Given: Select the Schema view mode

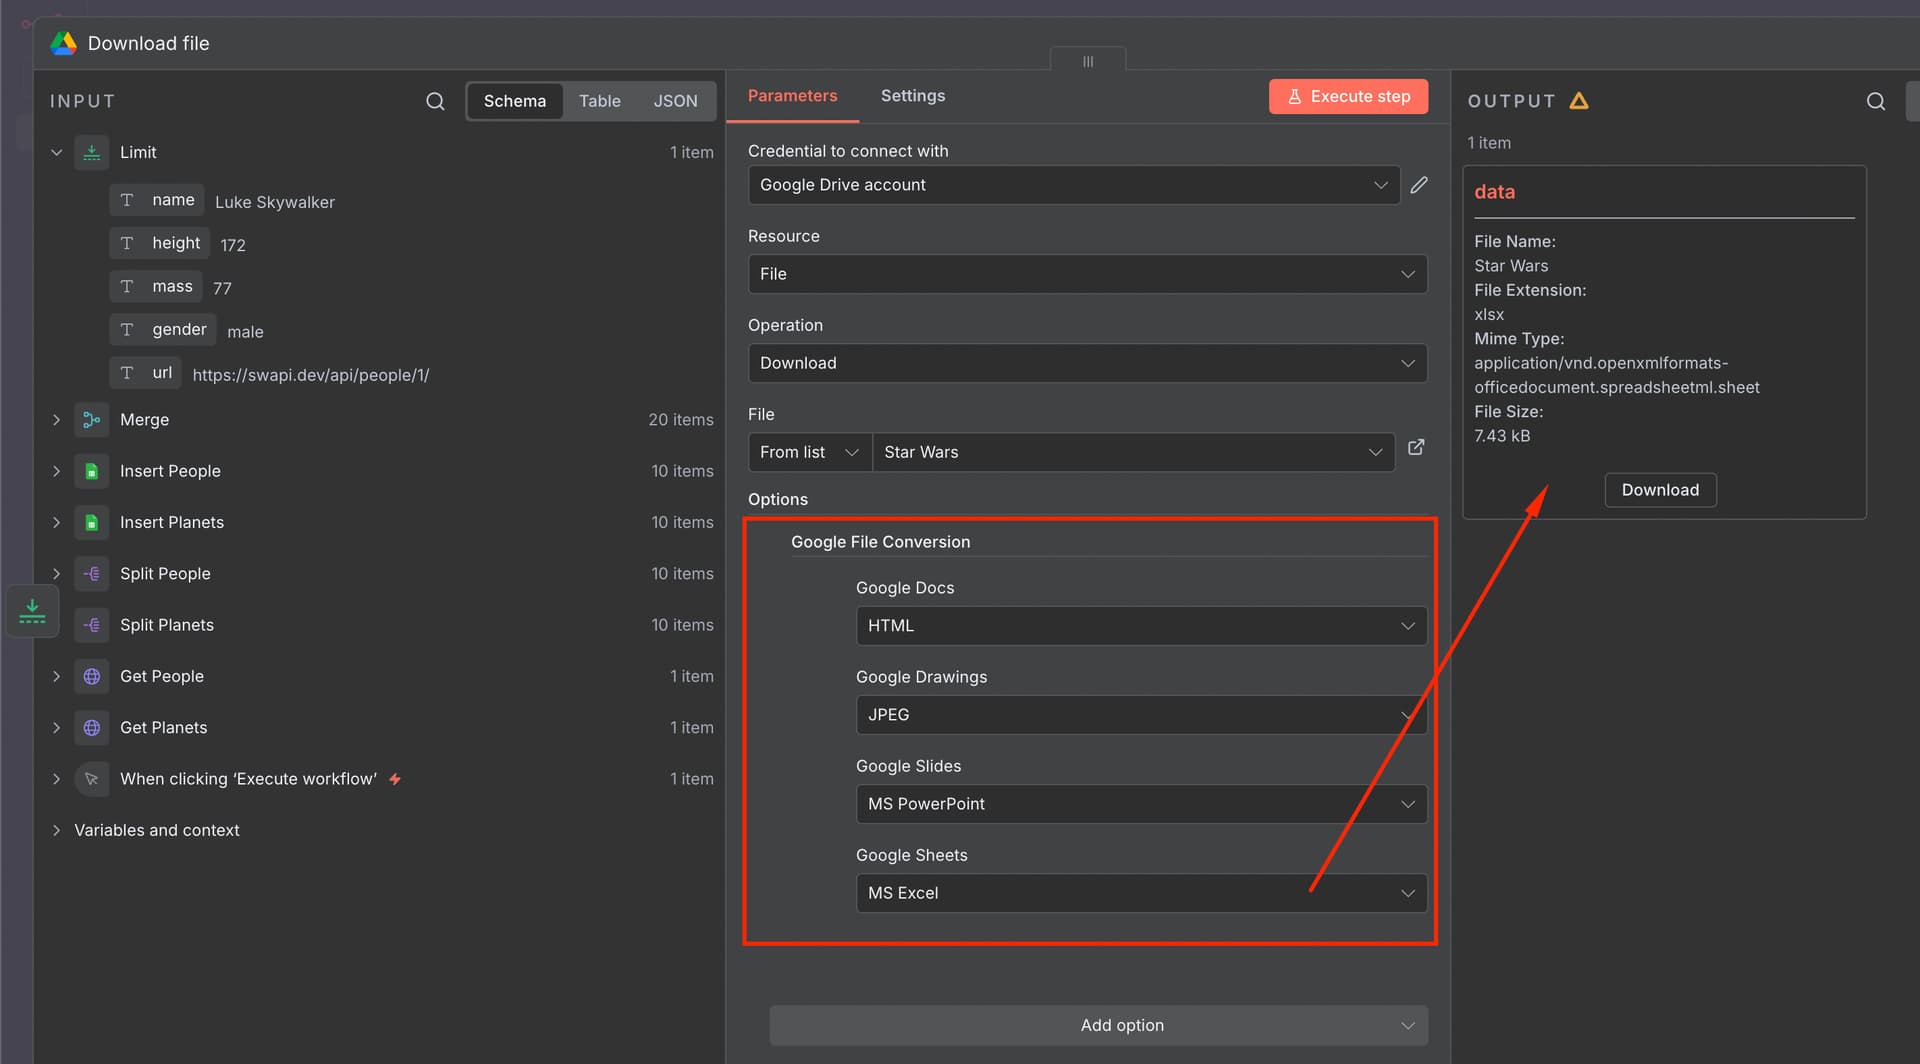Looking at the screenshot, I should 514,101.
